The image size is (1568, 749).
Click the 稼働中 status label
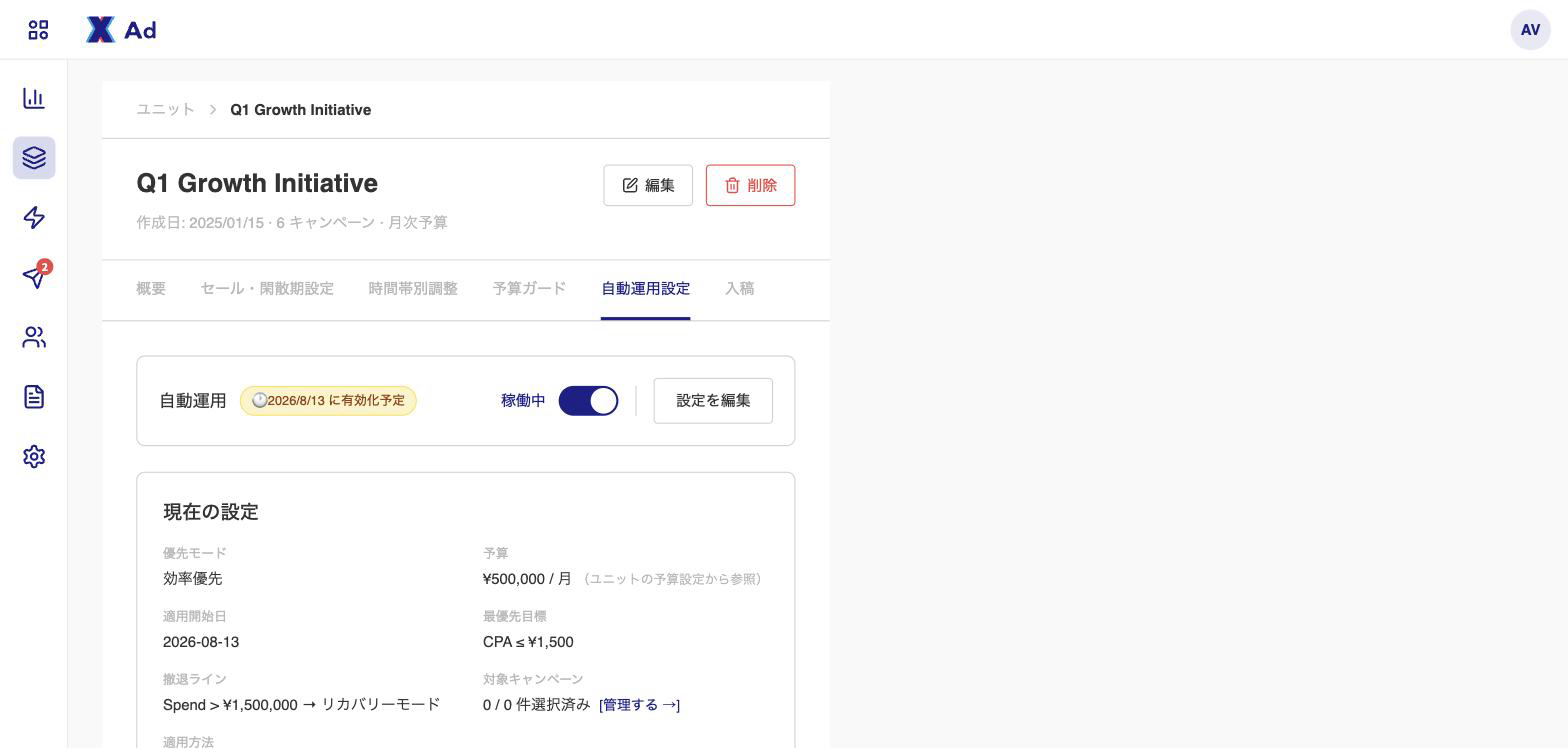click(x=523, y=401)
